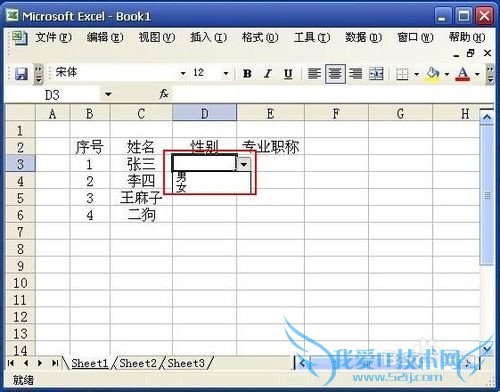This screenshot has height=392, width=500.
Task: Click cell containing 李四
Action: point(141,181)
